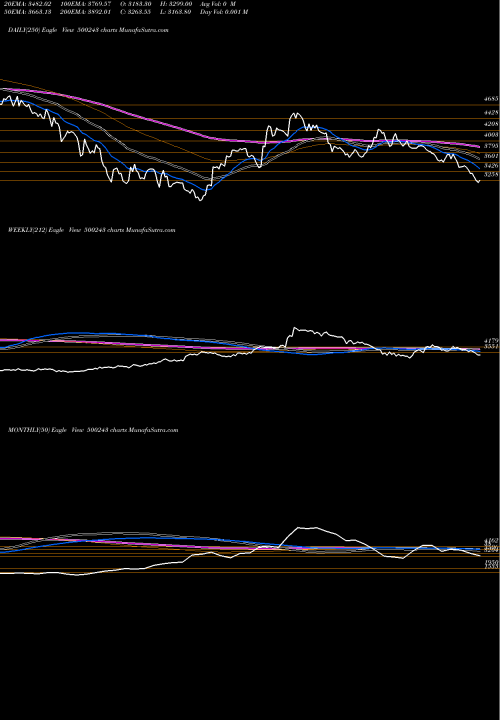Click the MONTHLY(50) Eagle View chart title
Viewport: 500px width, 720px height.
[93, 430]
